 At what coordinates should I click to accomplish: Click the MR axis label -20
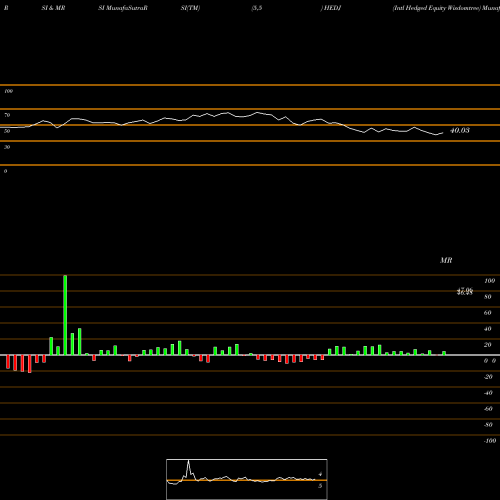(x=488, y=377)
